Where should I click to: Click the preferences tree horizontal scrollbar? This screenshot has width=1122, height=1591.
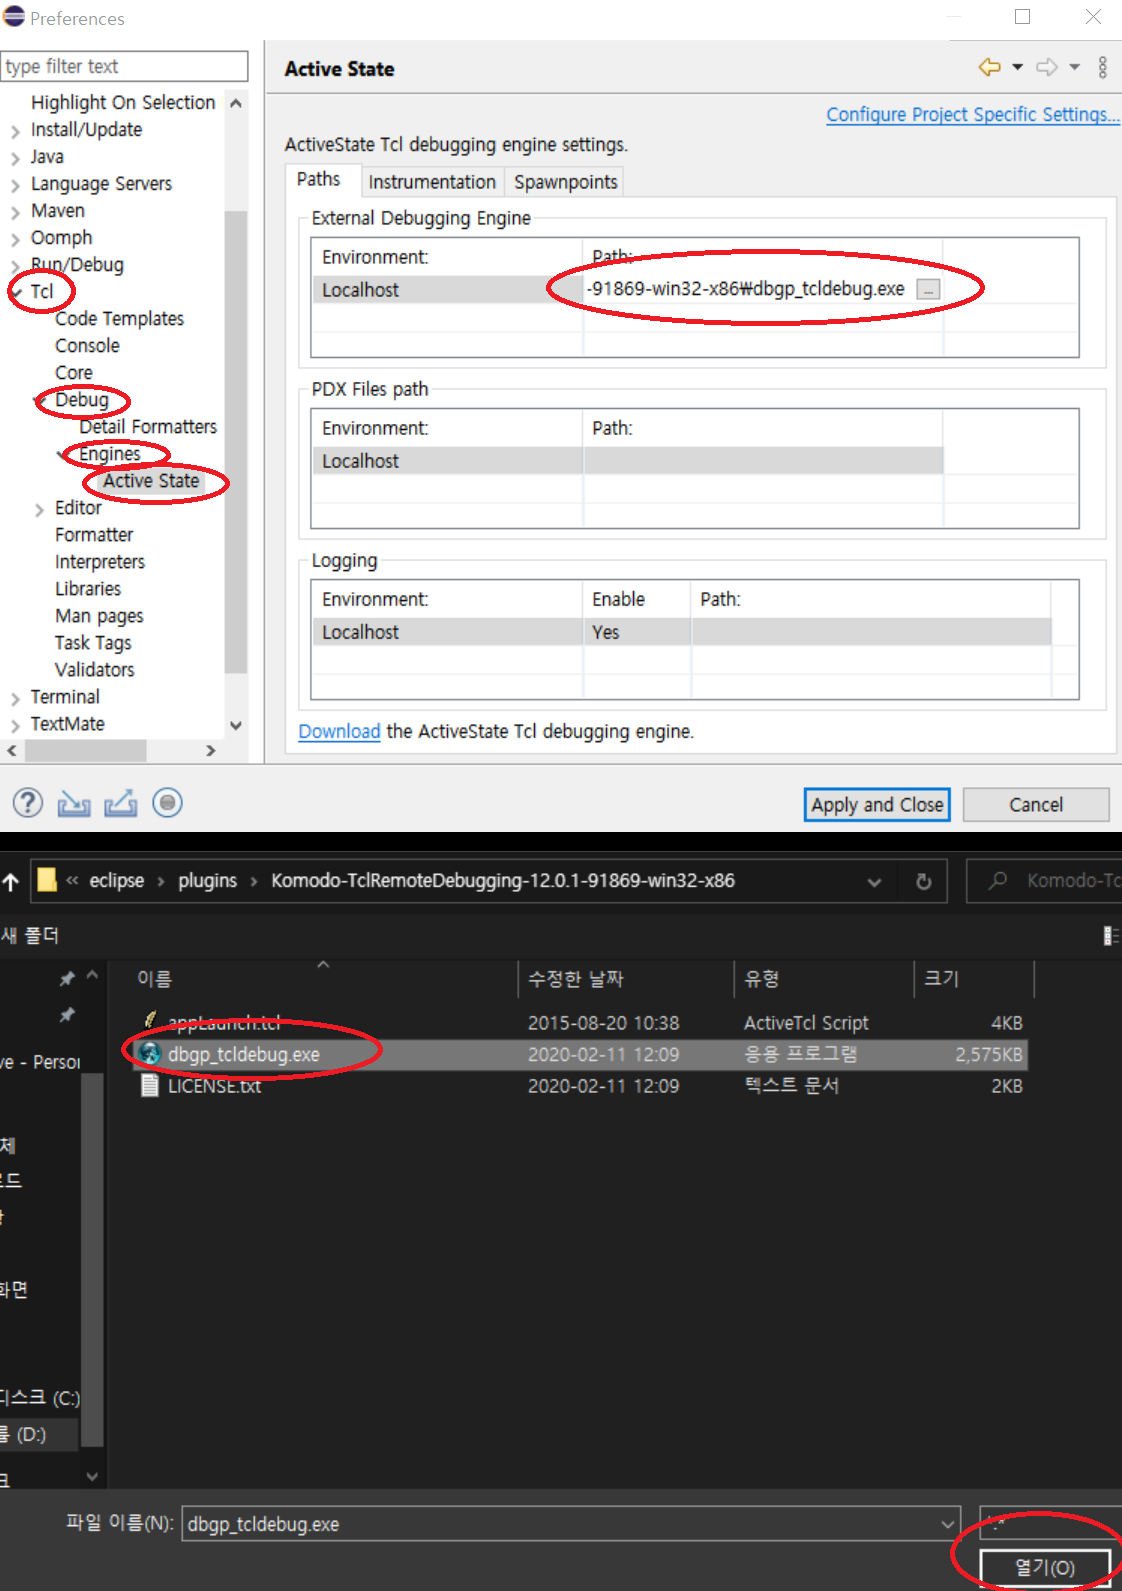[x=84, y=750]
